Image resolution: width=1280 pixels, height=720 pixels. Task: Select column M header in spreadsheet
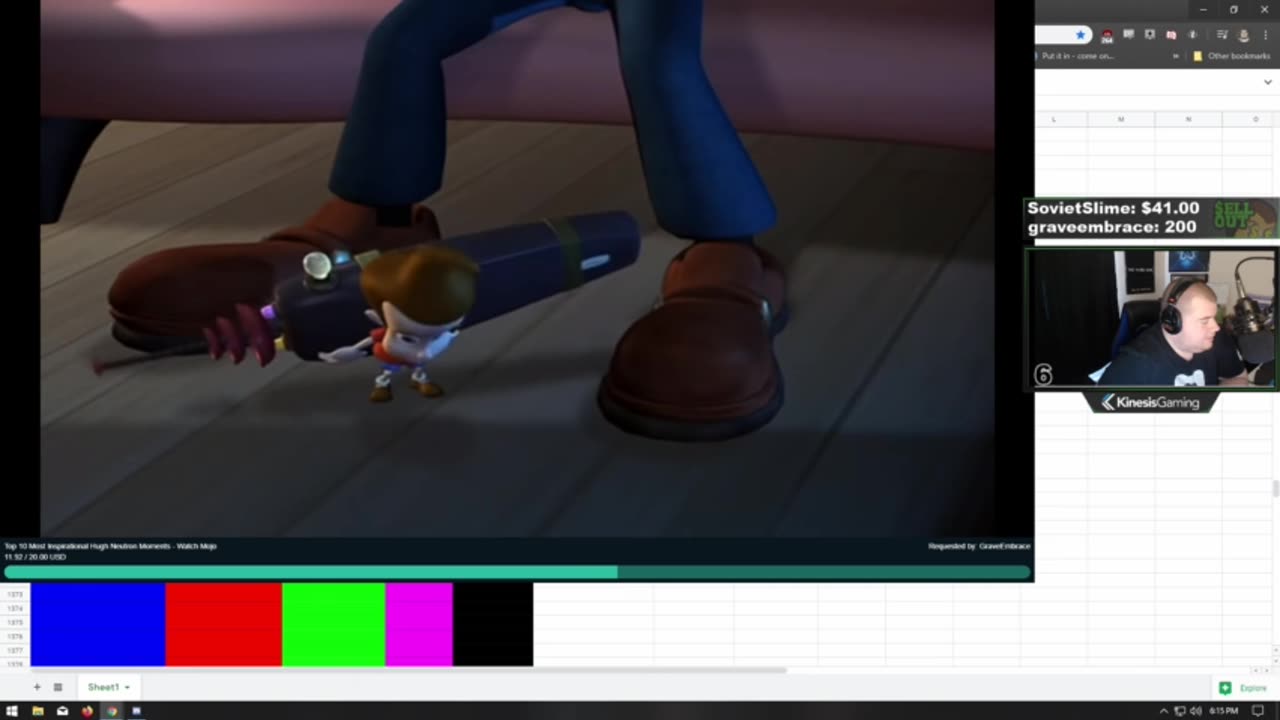1121,119
